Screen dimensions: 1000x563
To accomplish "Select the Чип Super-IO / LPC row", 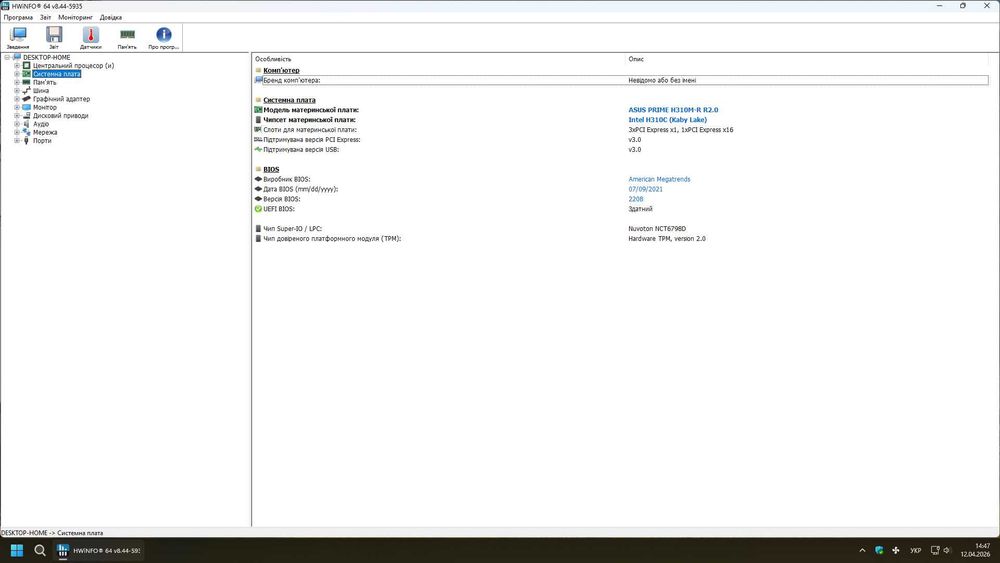I will coord(621,228).
